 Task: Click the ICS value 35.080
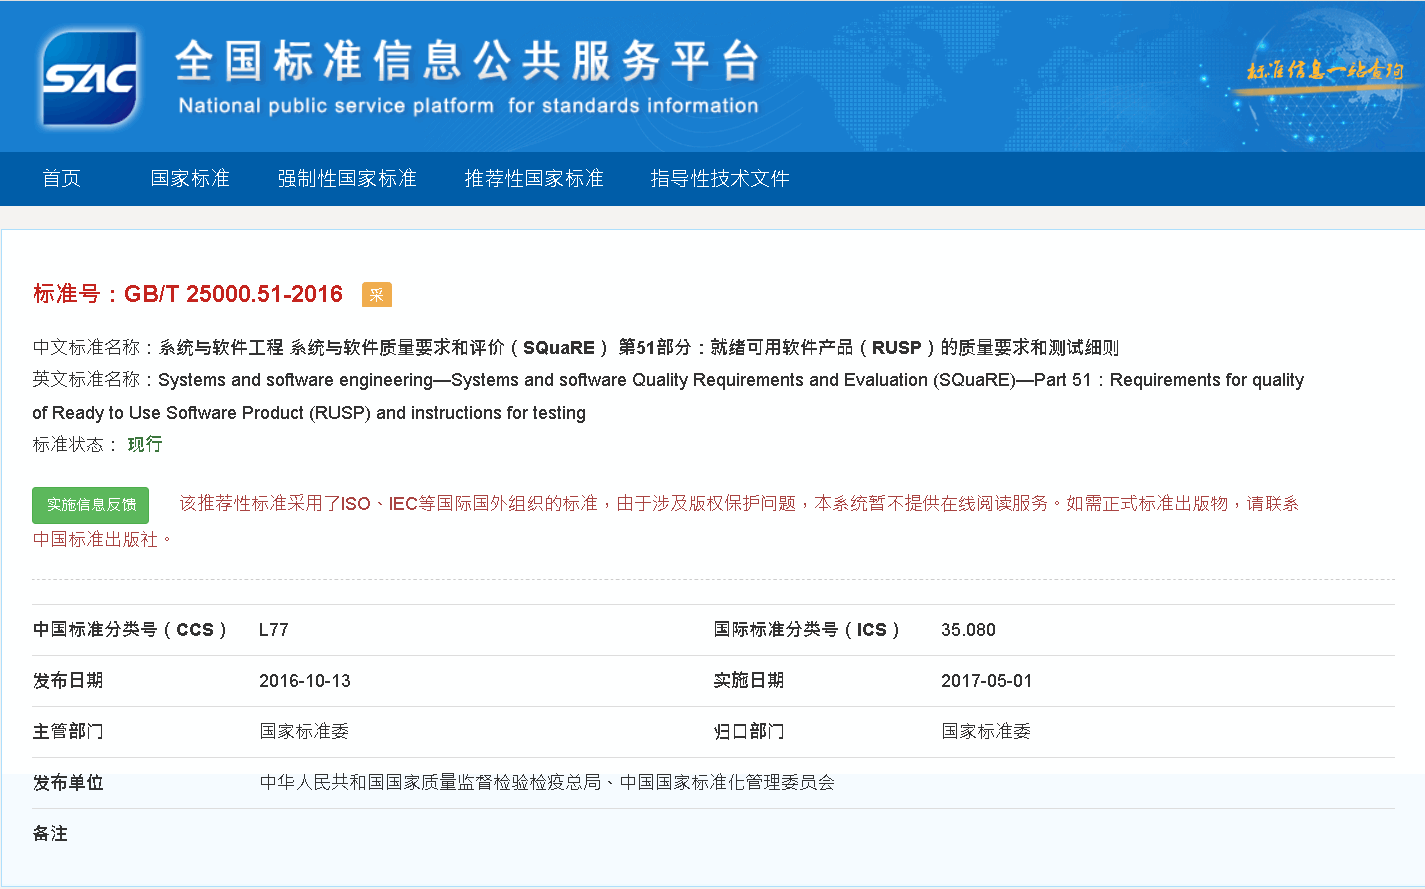tap(968, 630)
